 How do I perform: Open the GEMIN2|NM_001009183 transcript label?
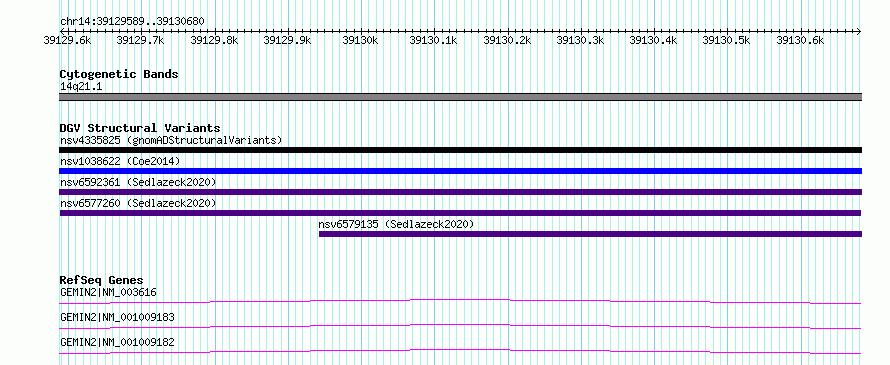click(117, 317)
